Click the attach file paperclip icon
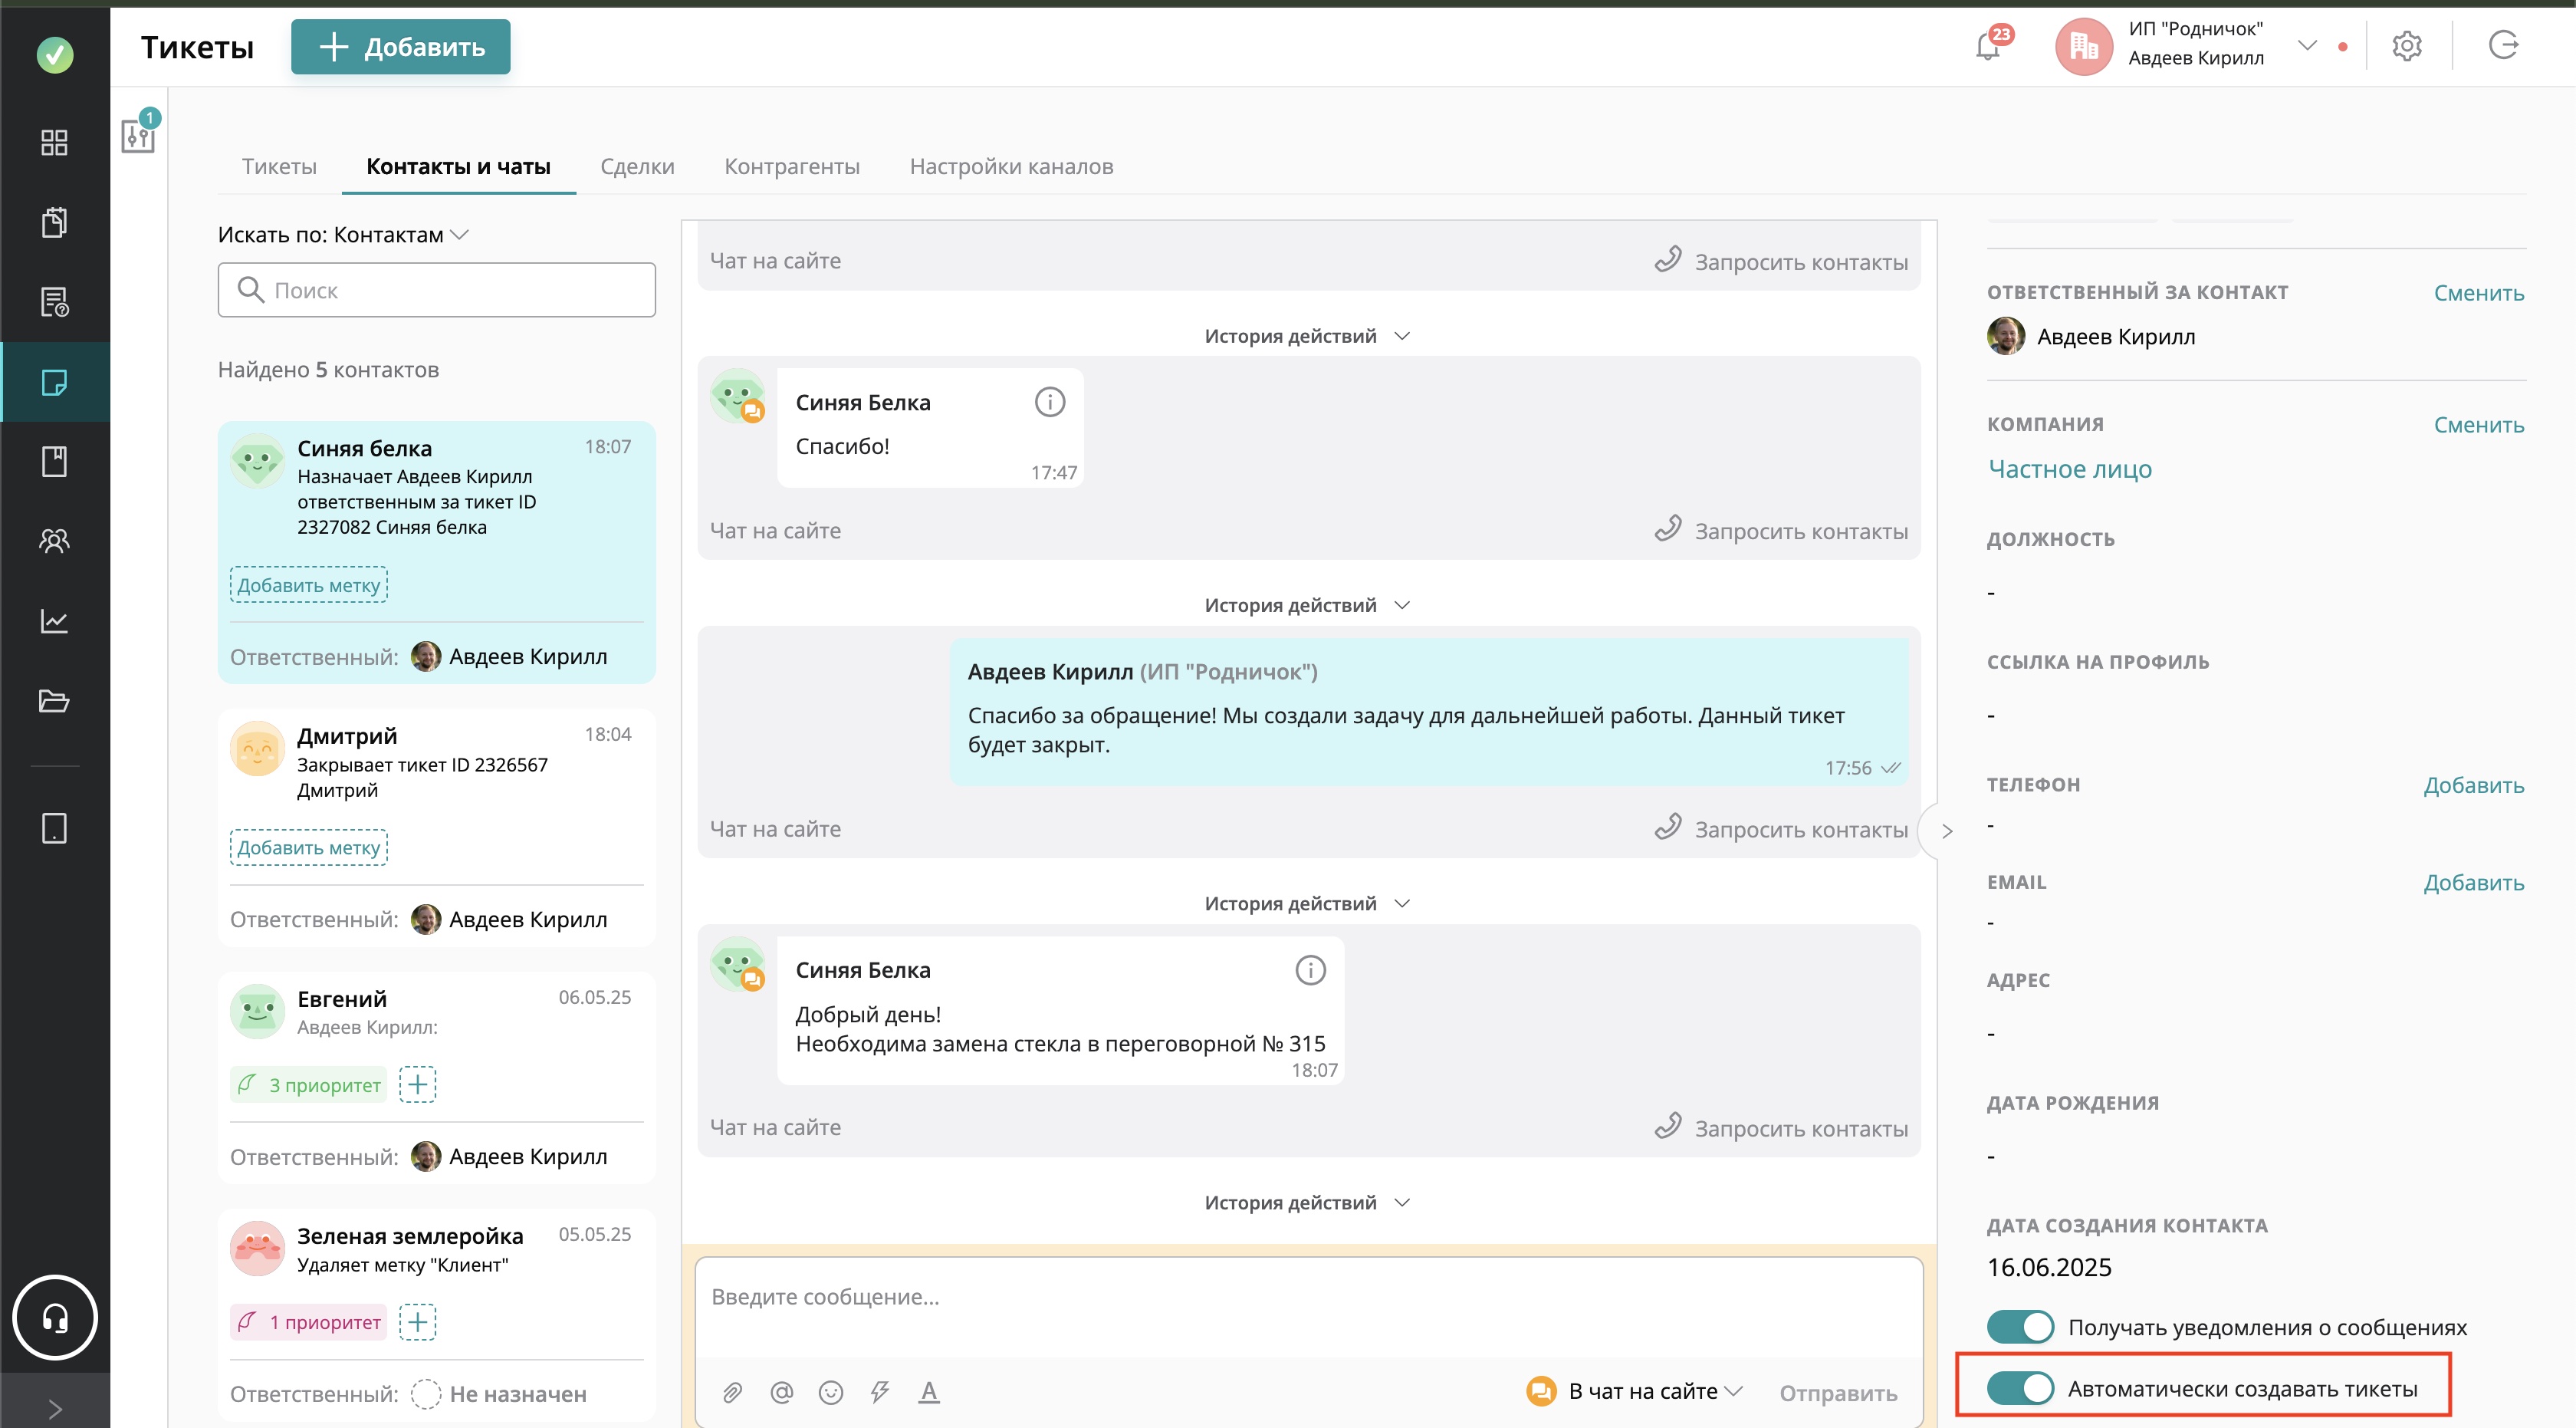 [x=732, y=1392]
